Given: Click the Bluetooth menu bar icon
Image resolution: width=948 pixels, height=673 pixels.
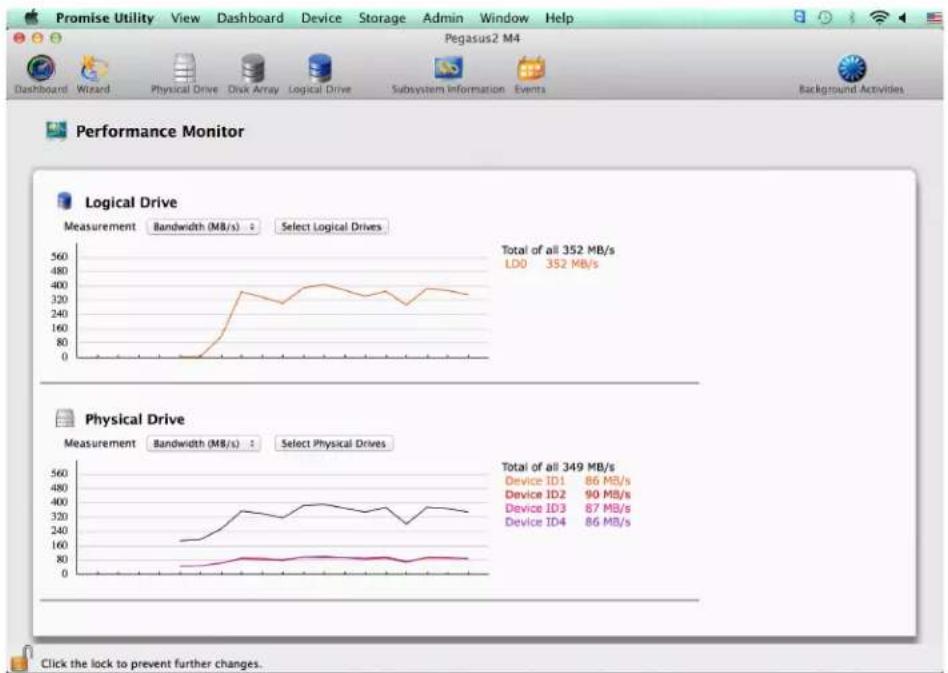Looking at the screenshot, I should click(851, 18).
